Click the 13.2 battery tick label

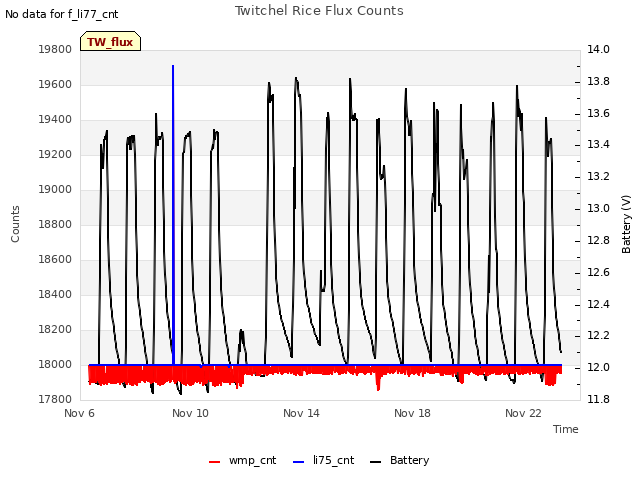point(598,177)
